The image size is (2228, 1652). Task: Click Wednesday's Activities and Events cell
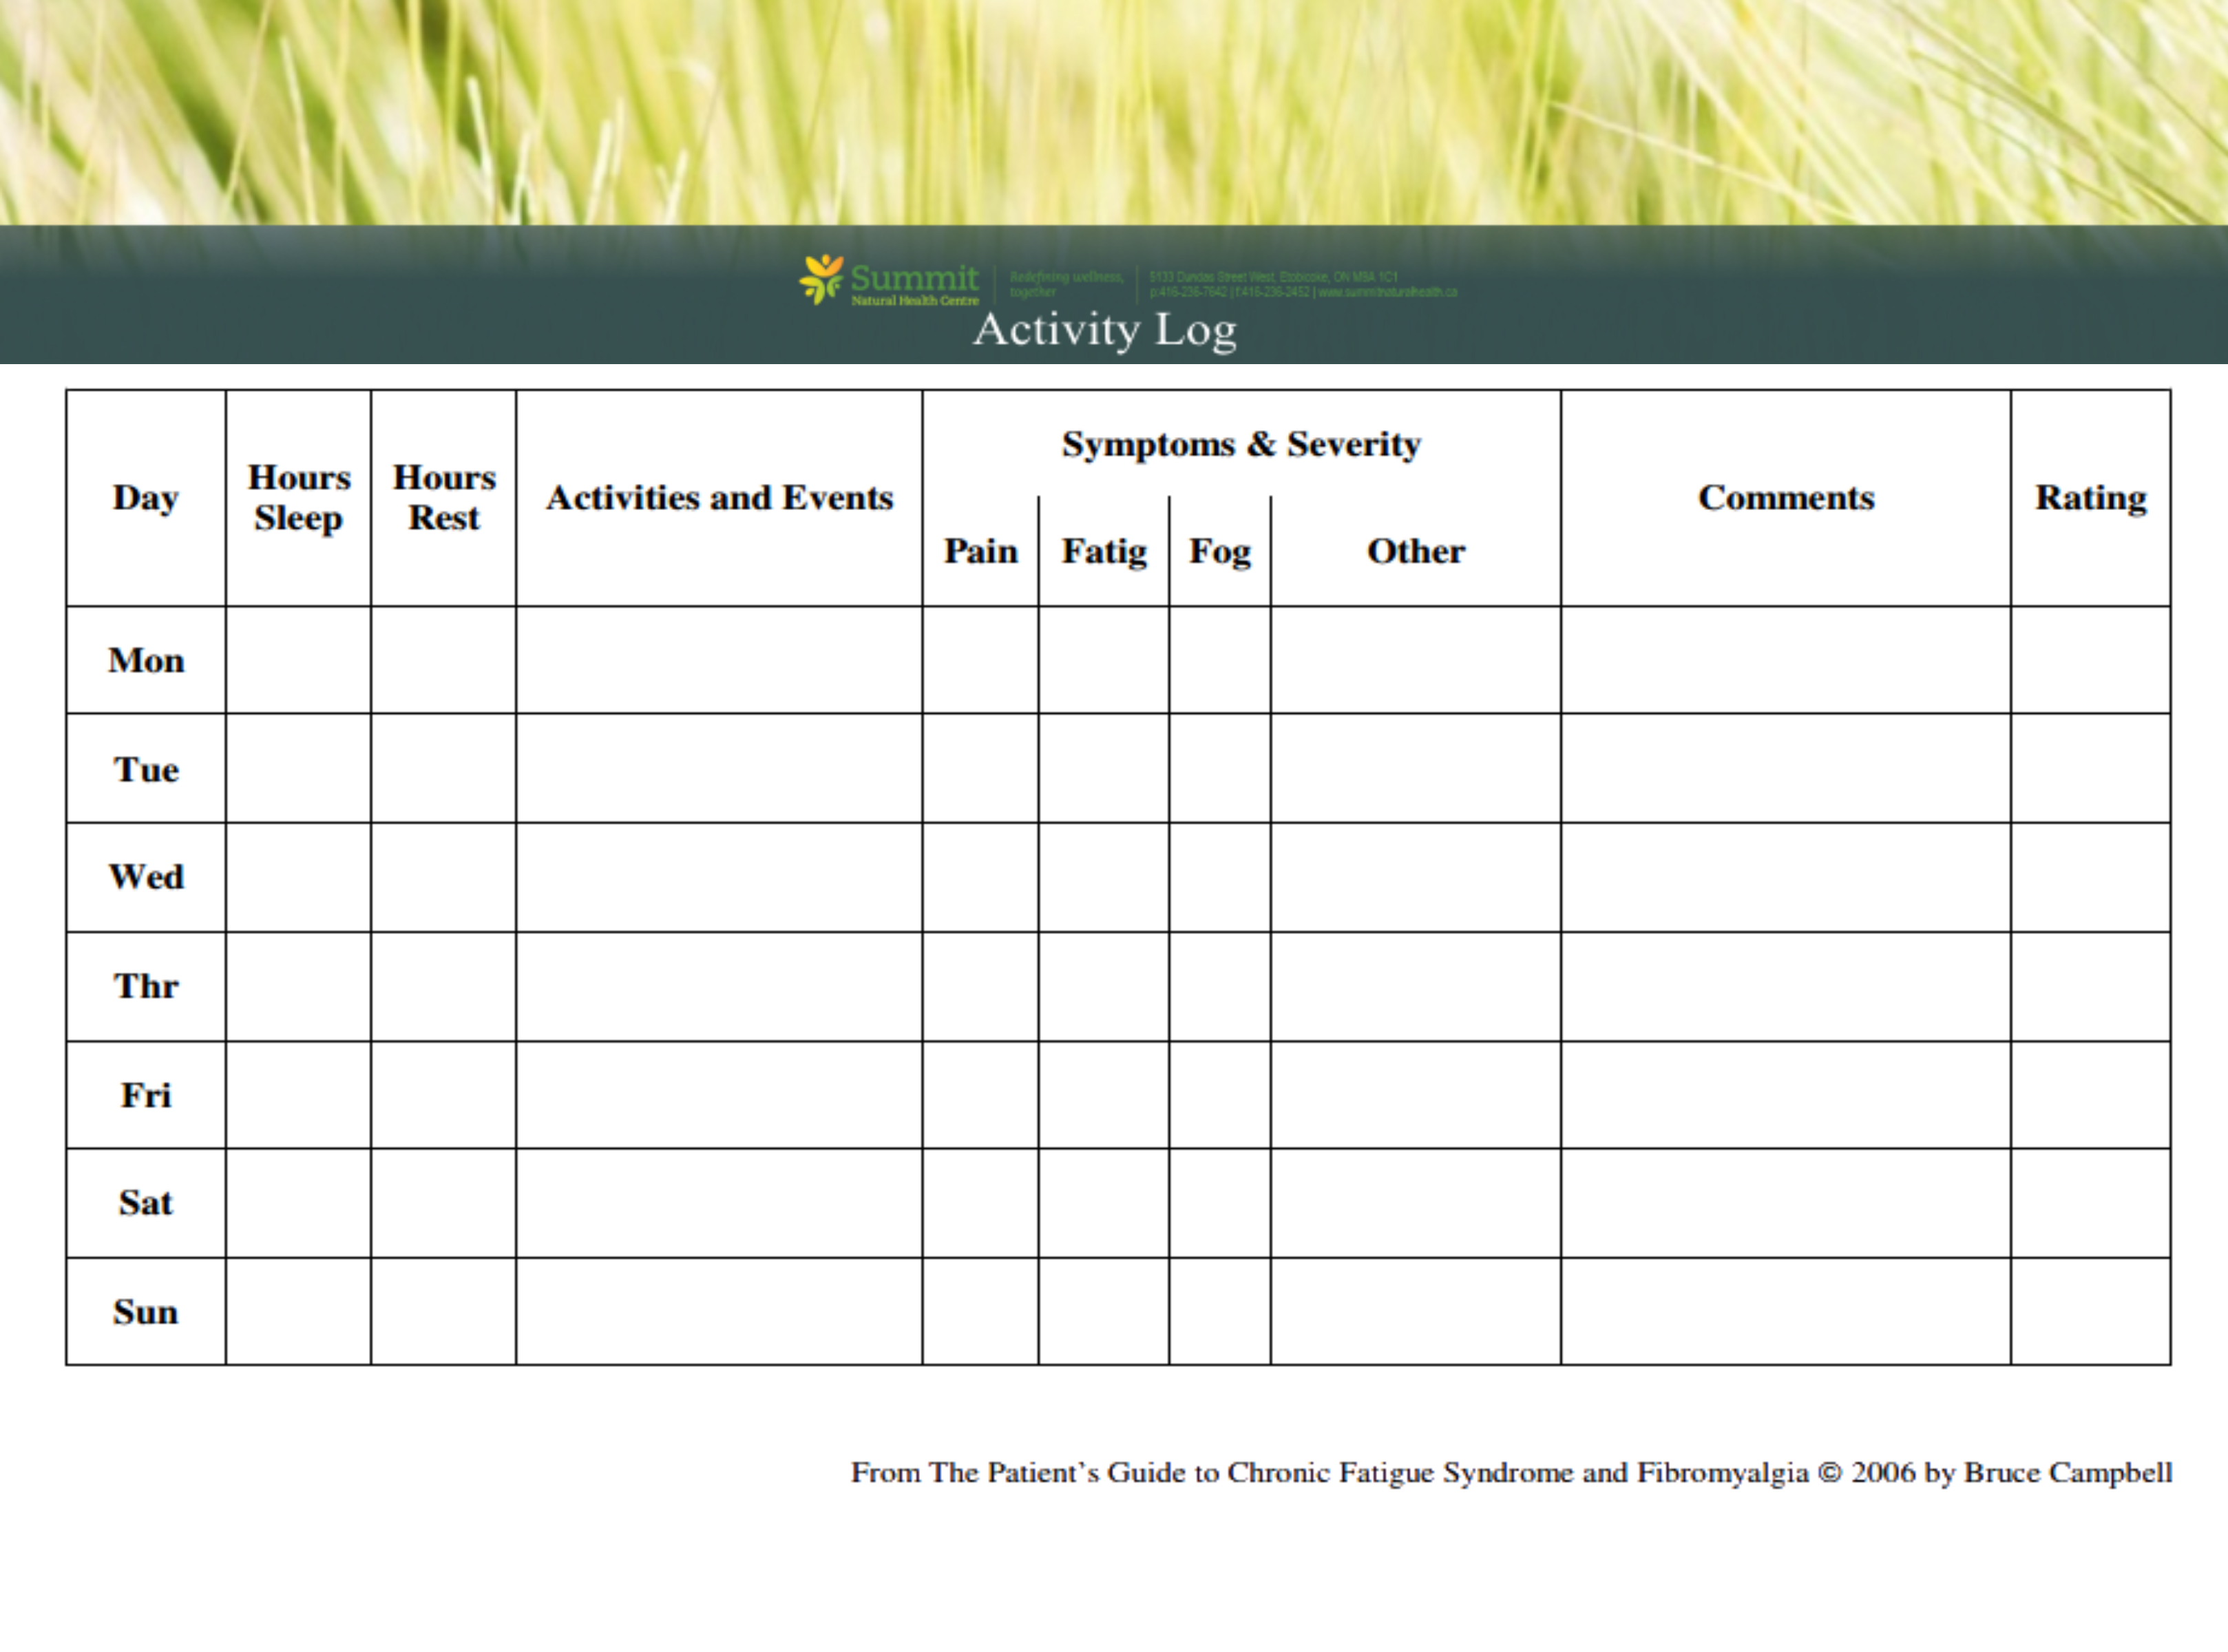pyautogui.click(x=719, y=877)
